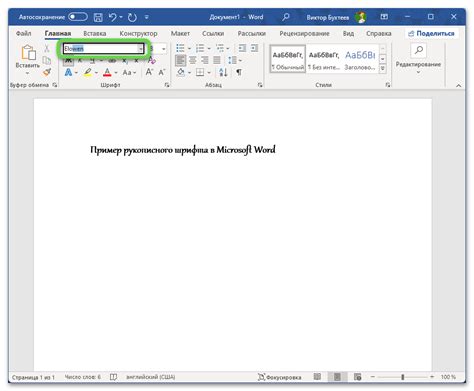Toggle superscript formatting

136,61
